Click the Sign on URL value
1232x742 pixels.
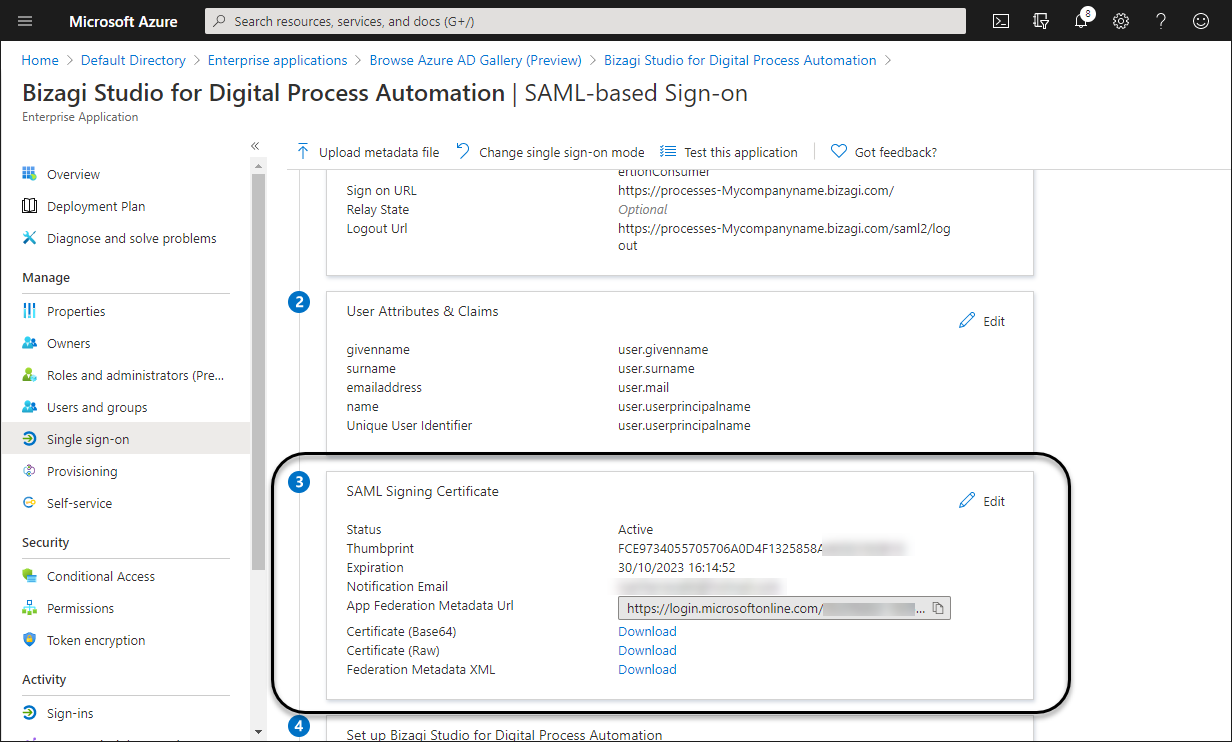point(755,191)
